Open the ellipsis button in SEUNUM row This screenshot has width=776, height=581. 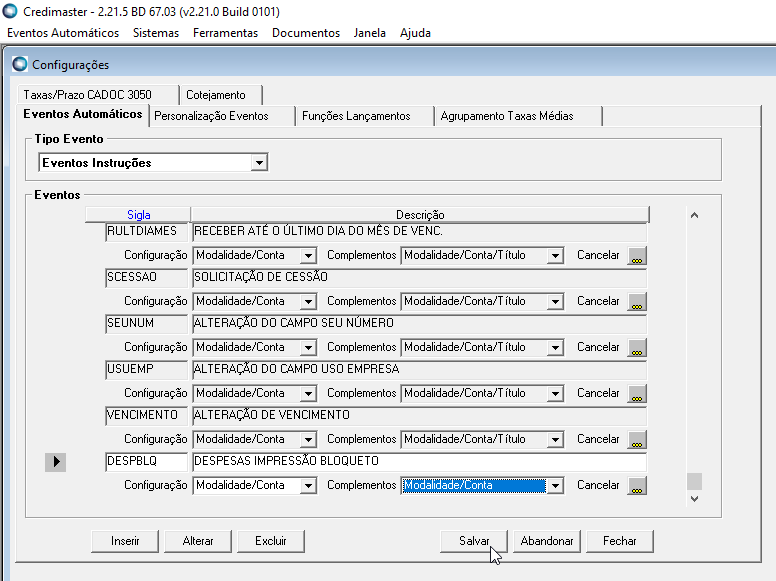point(637,347)
